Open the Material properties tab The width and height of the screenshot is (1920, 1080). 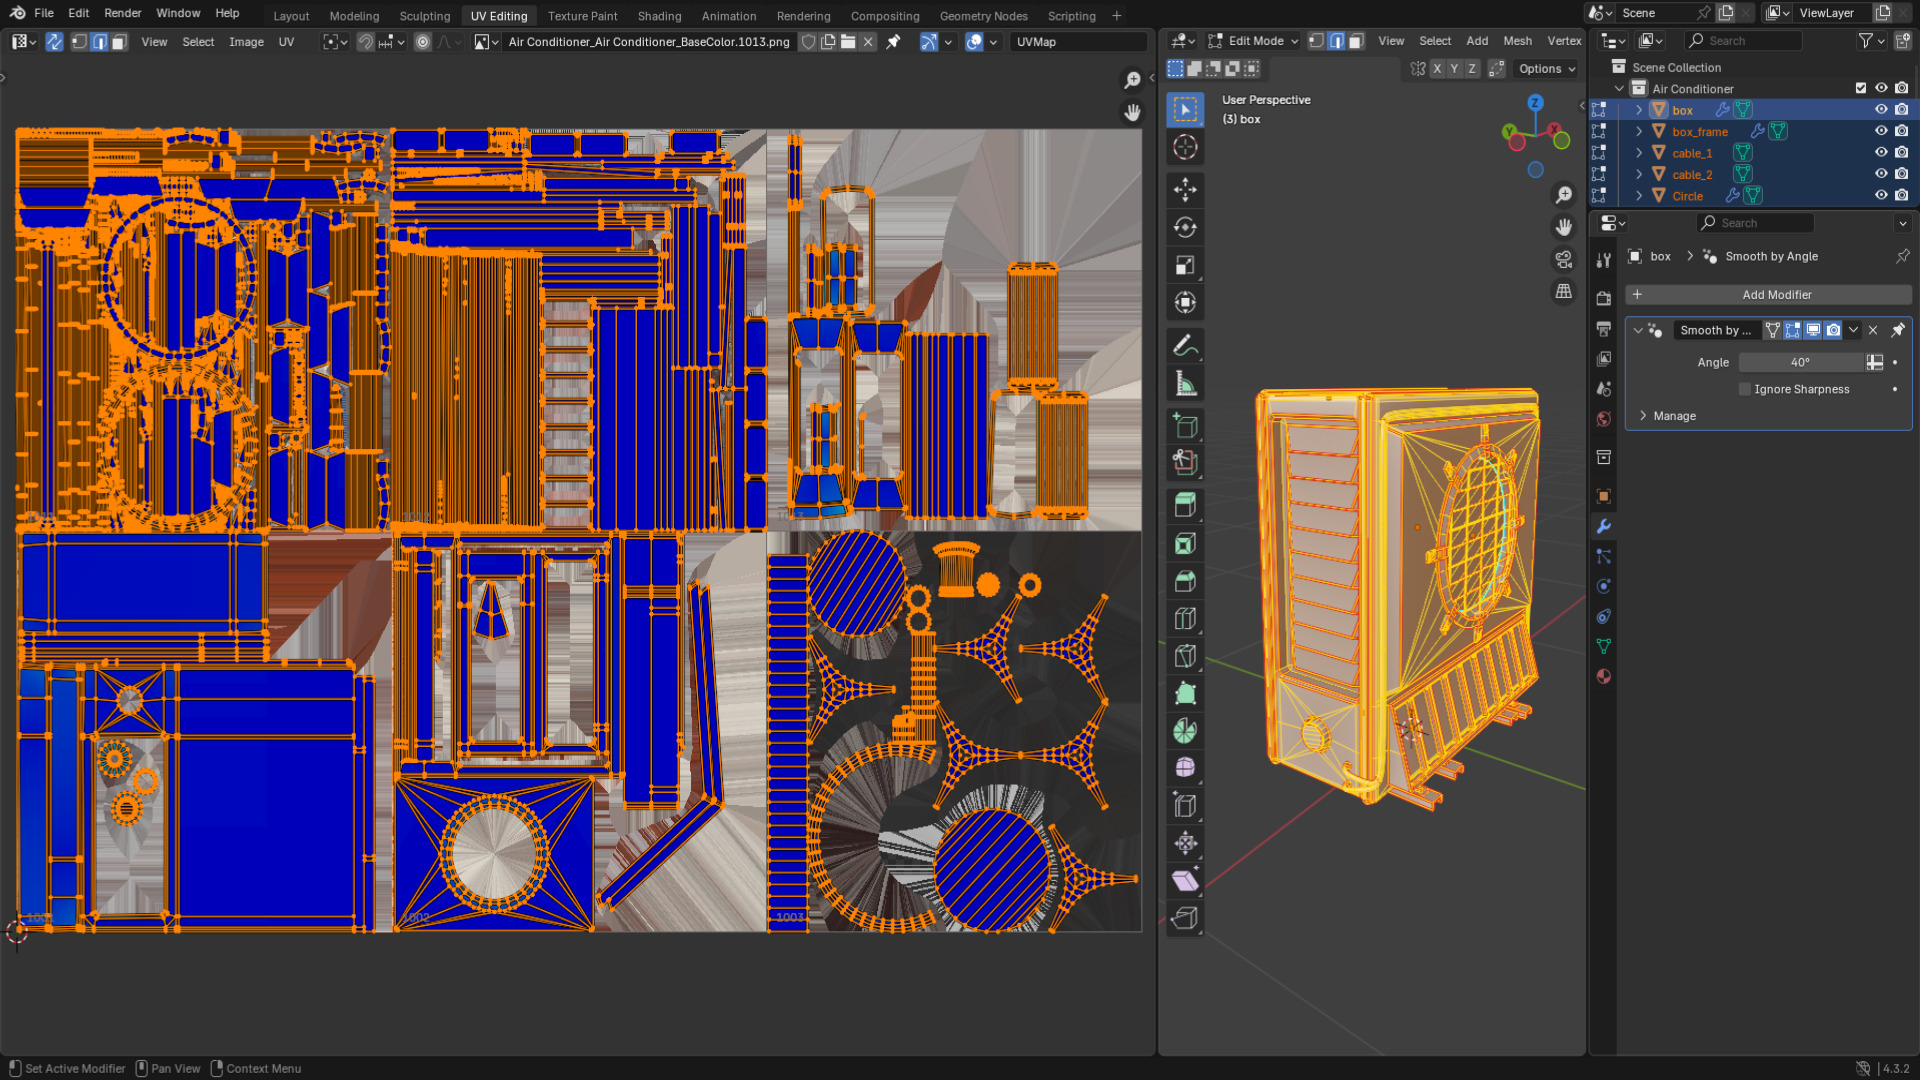point(1604,677)
